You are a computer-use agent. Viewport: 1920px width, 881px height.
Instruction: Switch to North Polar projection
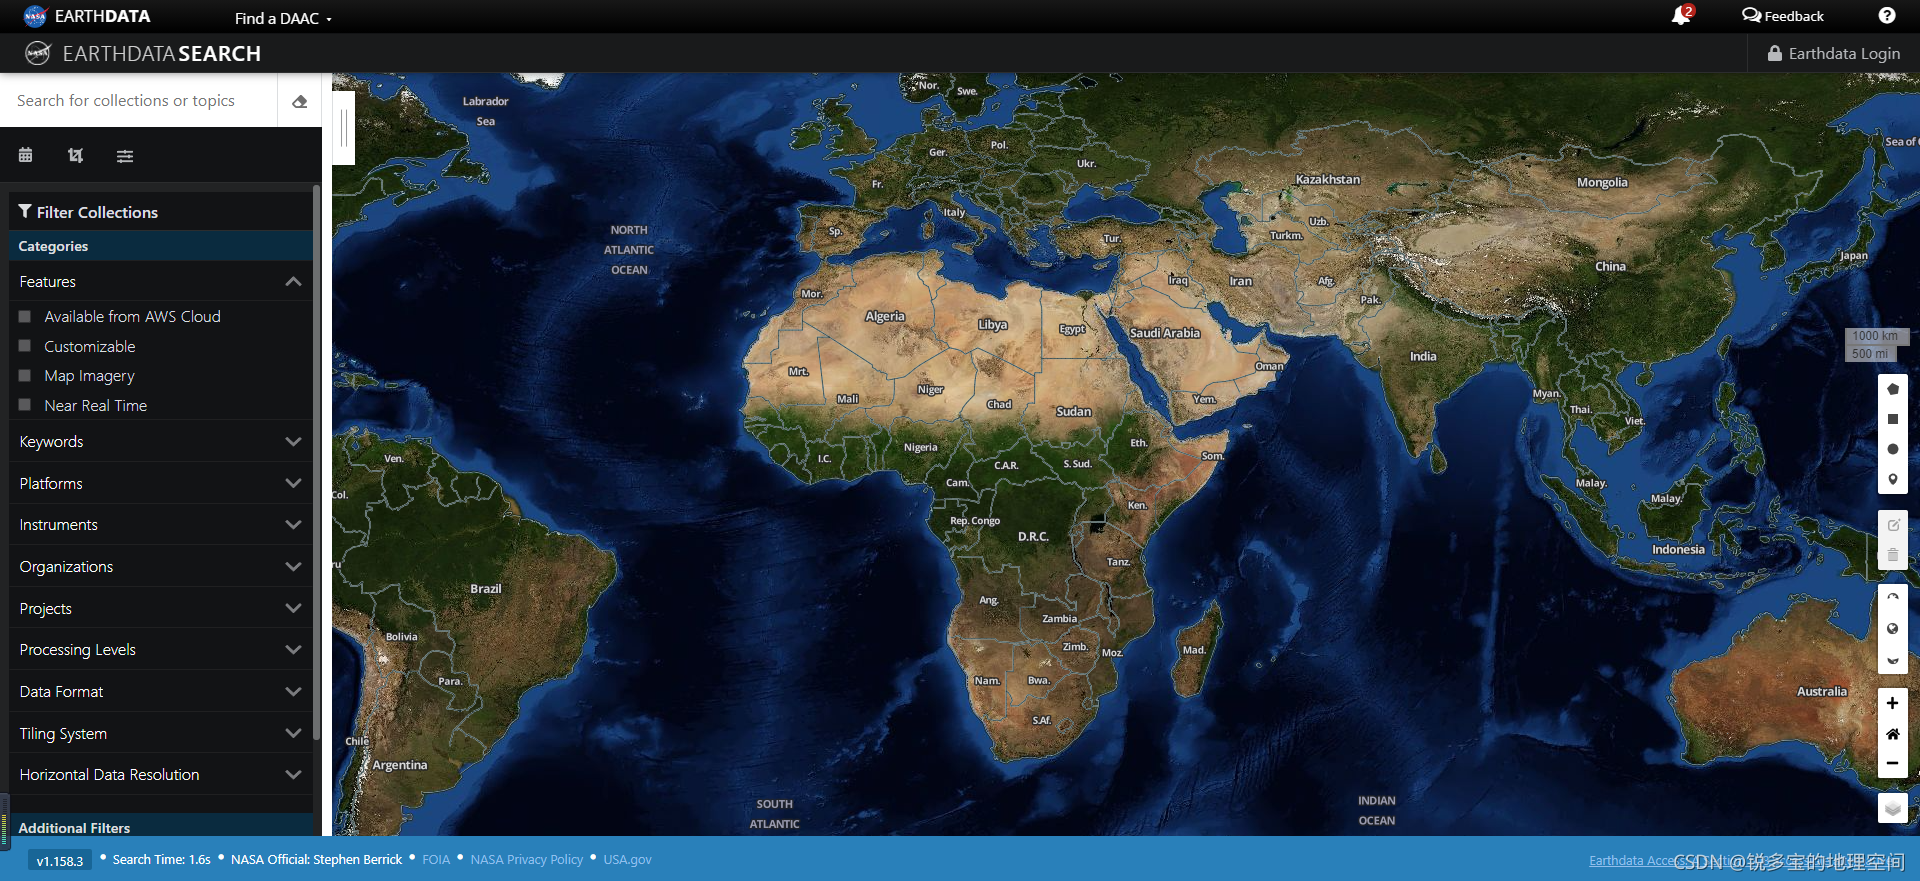click(x=1892, y=598)
